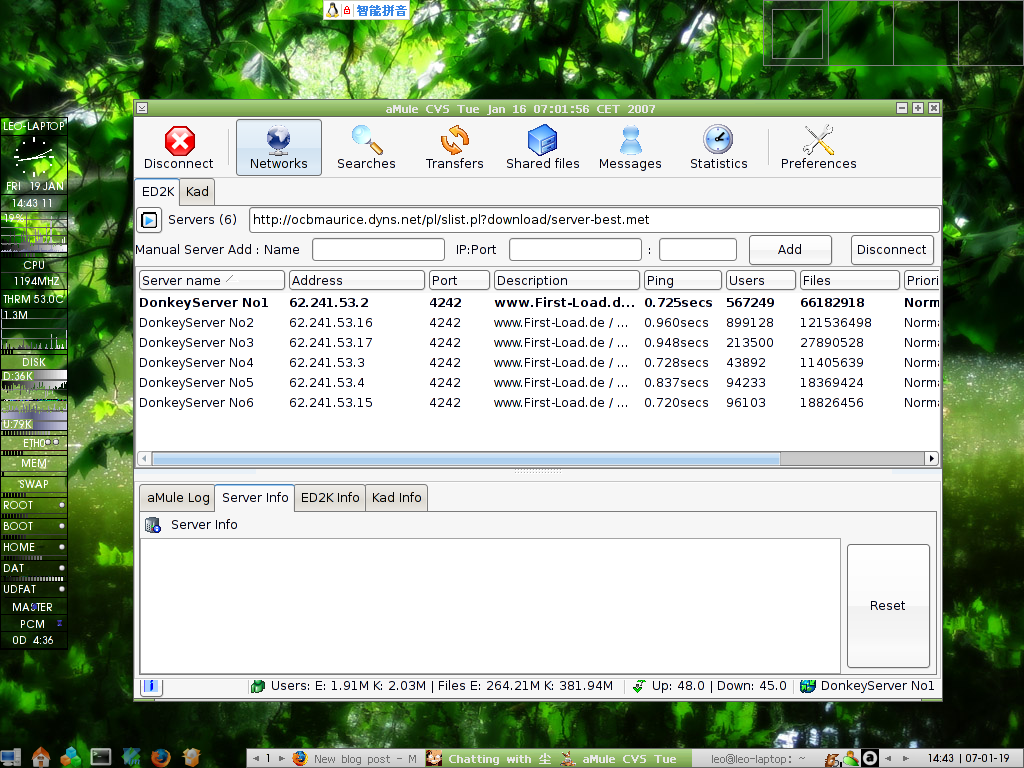
Task: Sort servers by the Ping column
Action: click(x=682, y=280)
